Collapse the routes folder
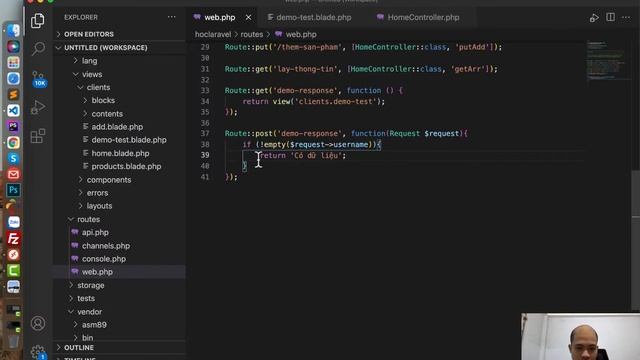This screenshot has height=360, width=640. click(x=89, y=220)
